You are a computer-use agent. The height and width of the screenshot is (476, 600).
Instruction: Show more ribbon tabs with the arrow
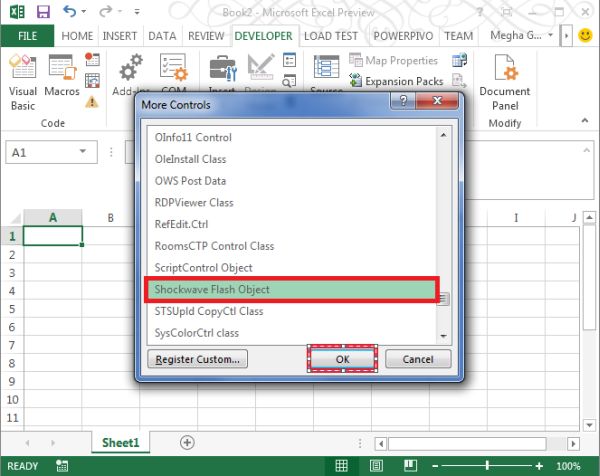coord(566,36)
